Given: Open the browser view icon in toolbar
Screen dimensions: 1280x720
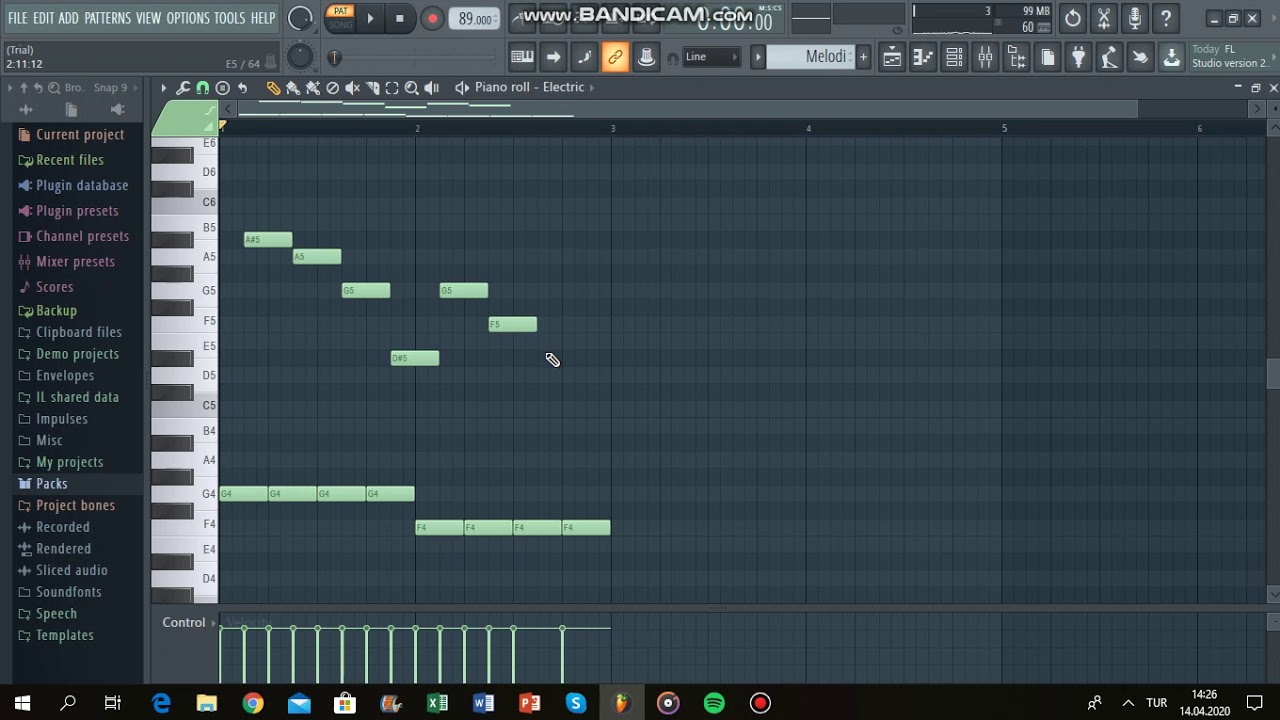Looking at the screenshot, I should [1016, 57].
